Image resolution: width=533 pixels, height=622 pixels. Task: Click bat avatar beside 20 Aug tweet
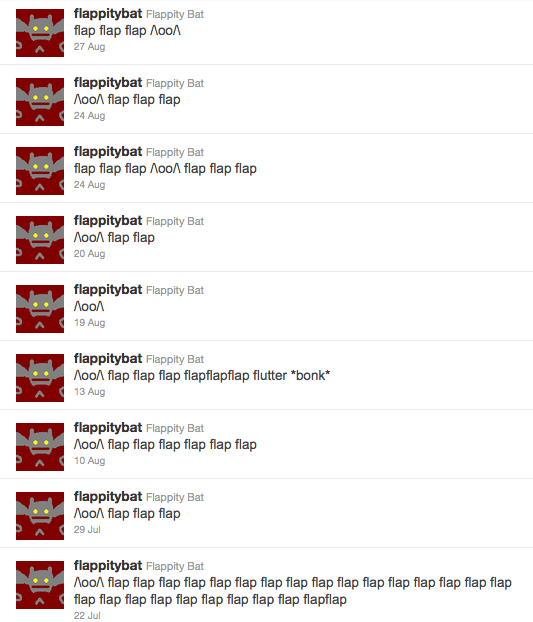pyautogui.click(x=40, y=240)
